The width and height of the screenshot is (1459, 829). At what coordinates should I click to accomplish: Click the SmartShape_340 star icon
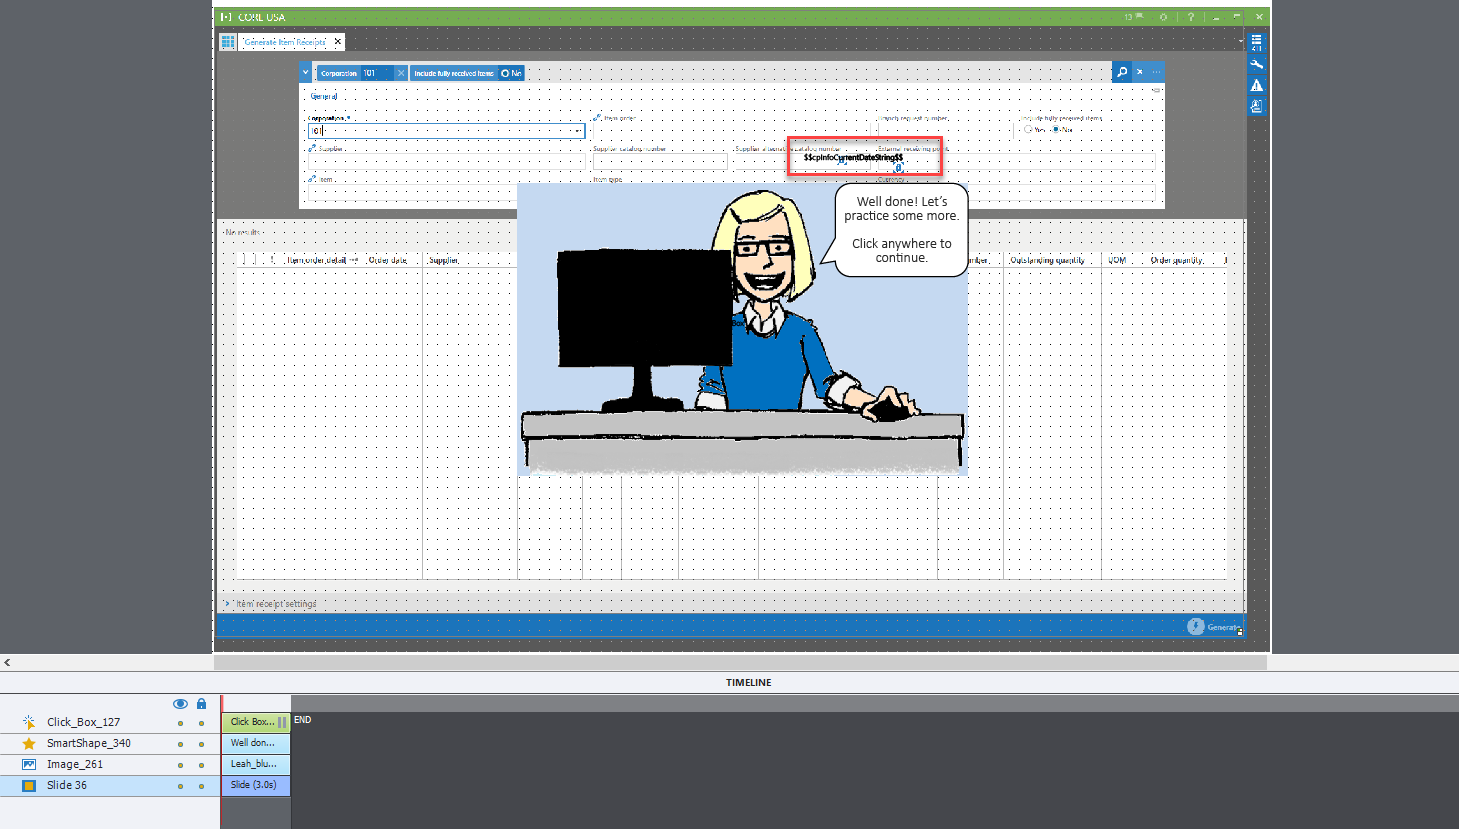click(29, 743)
